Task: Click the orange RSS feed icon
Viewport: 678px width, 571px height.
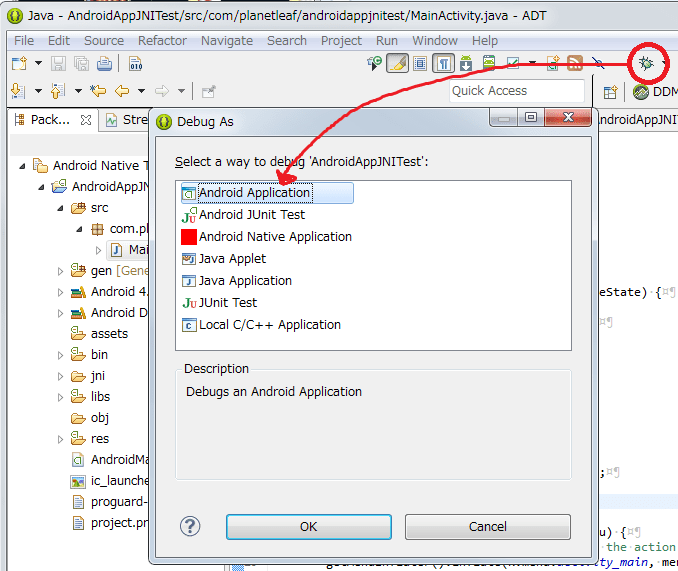Action: (x=575, y=64)
